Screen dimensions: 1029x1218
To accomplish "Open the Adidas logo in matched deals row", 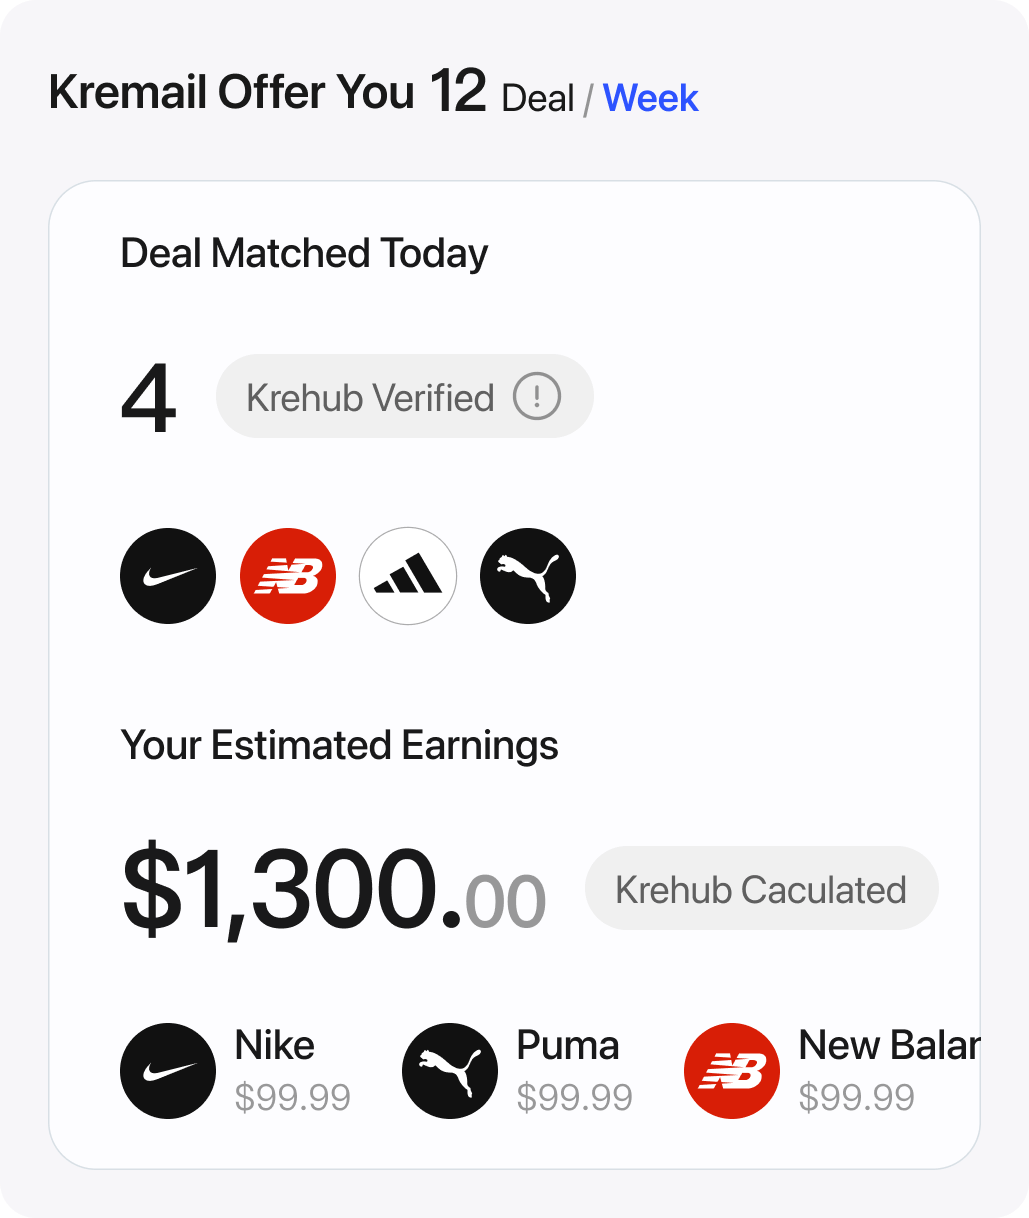I will click(408, 576).
